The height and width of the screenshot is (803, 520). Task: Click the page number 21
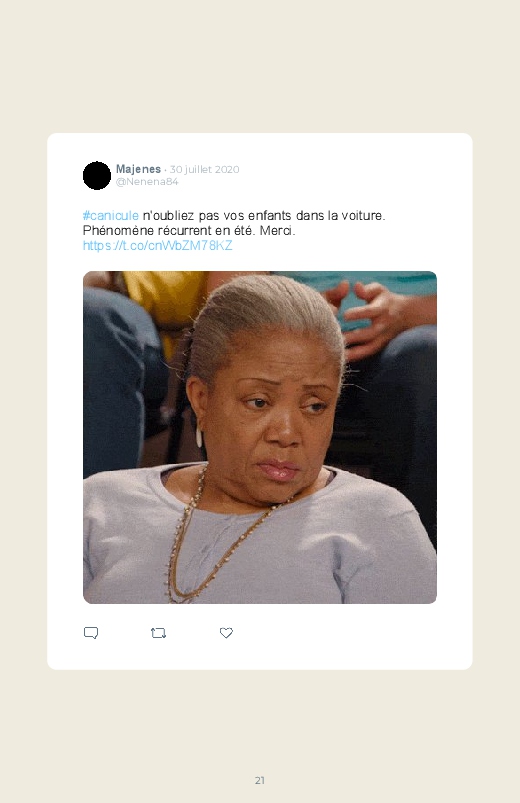tap(260, 780)
